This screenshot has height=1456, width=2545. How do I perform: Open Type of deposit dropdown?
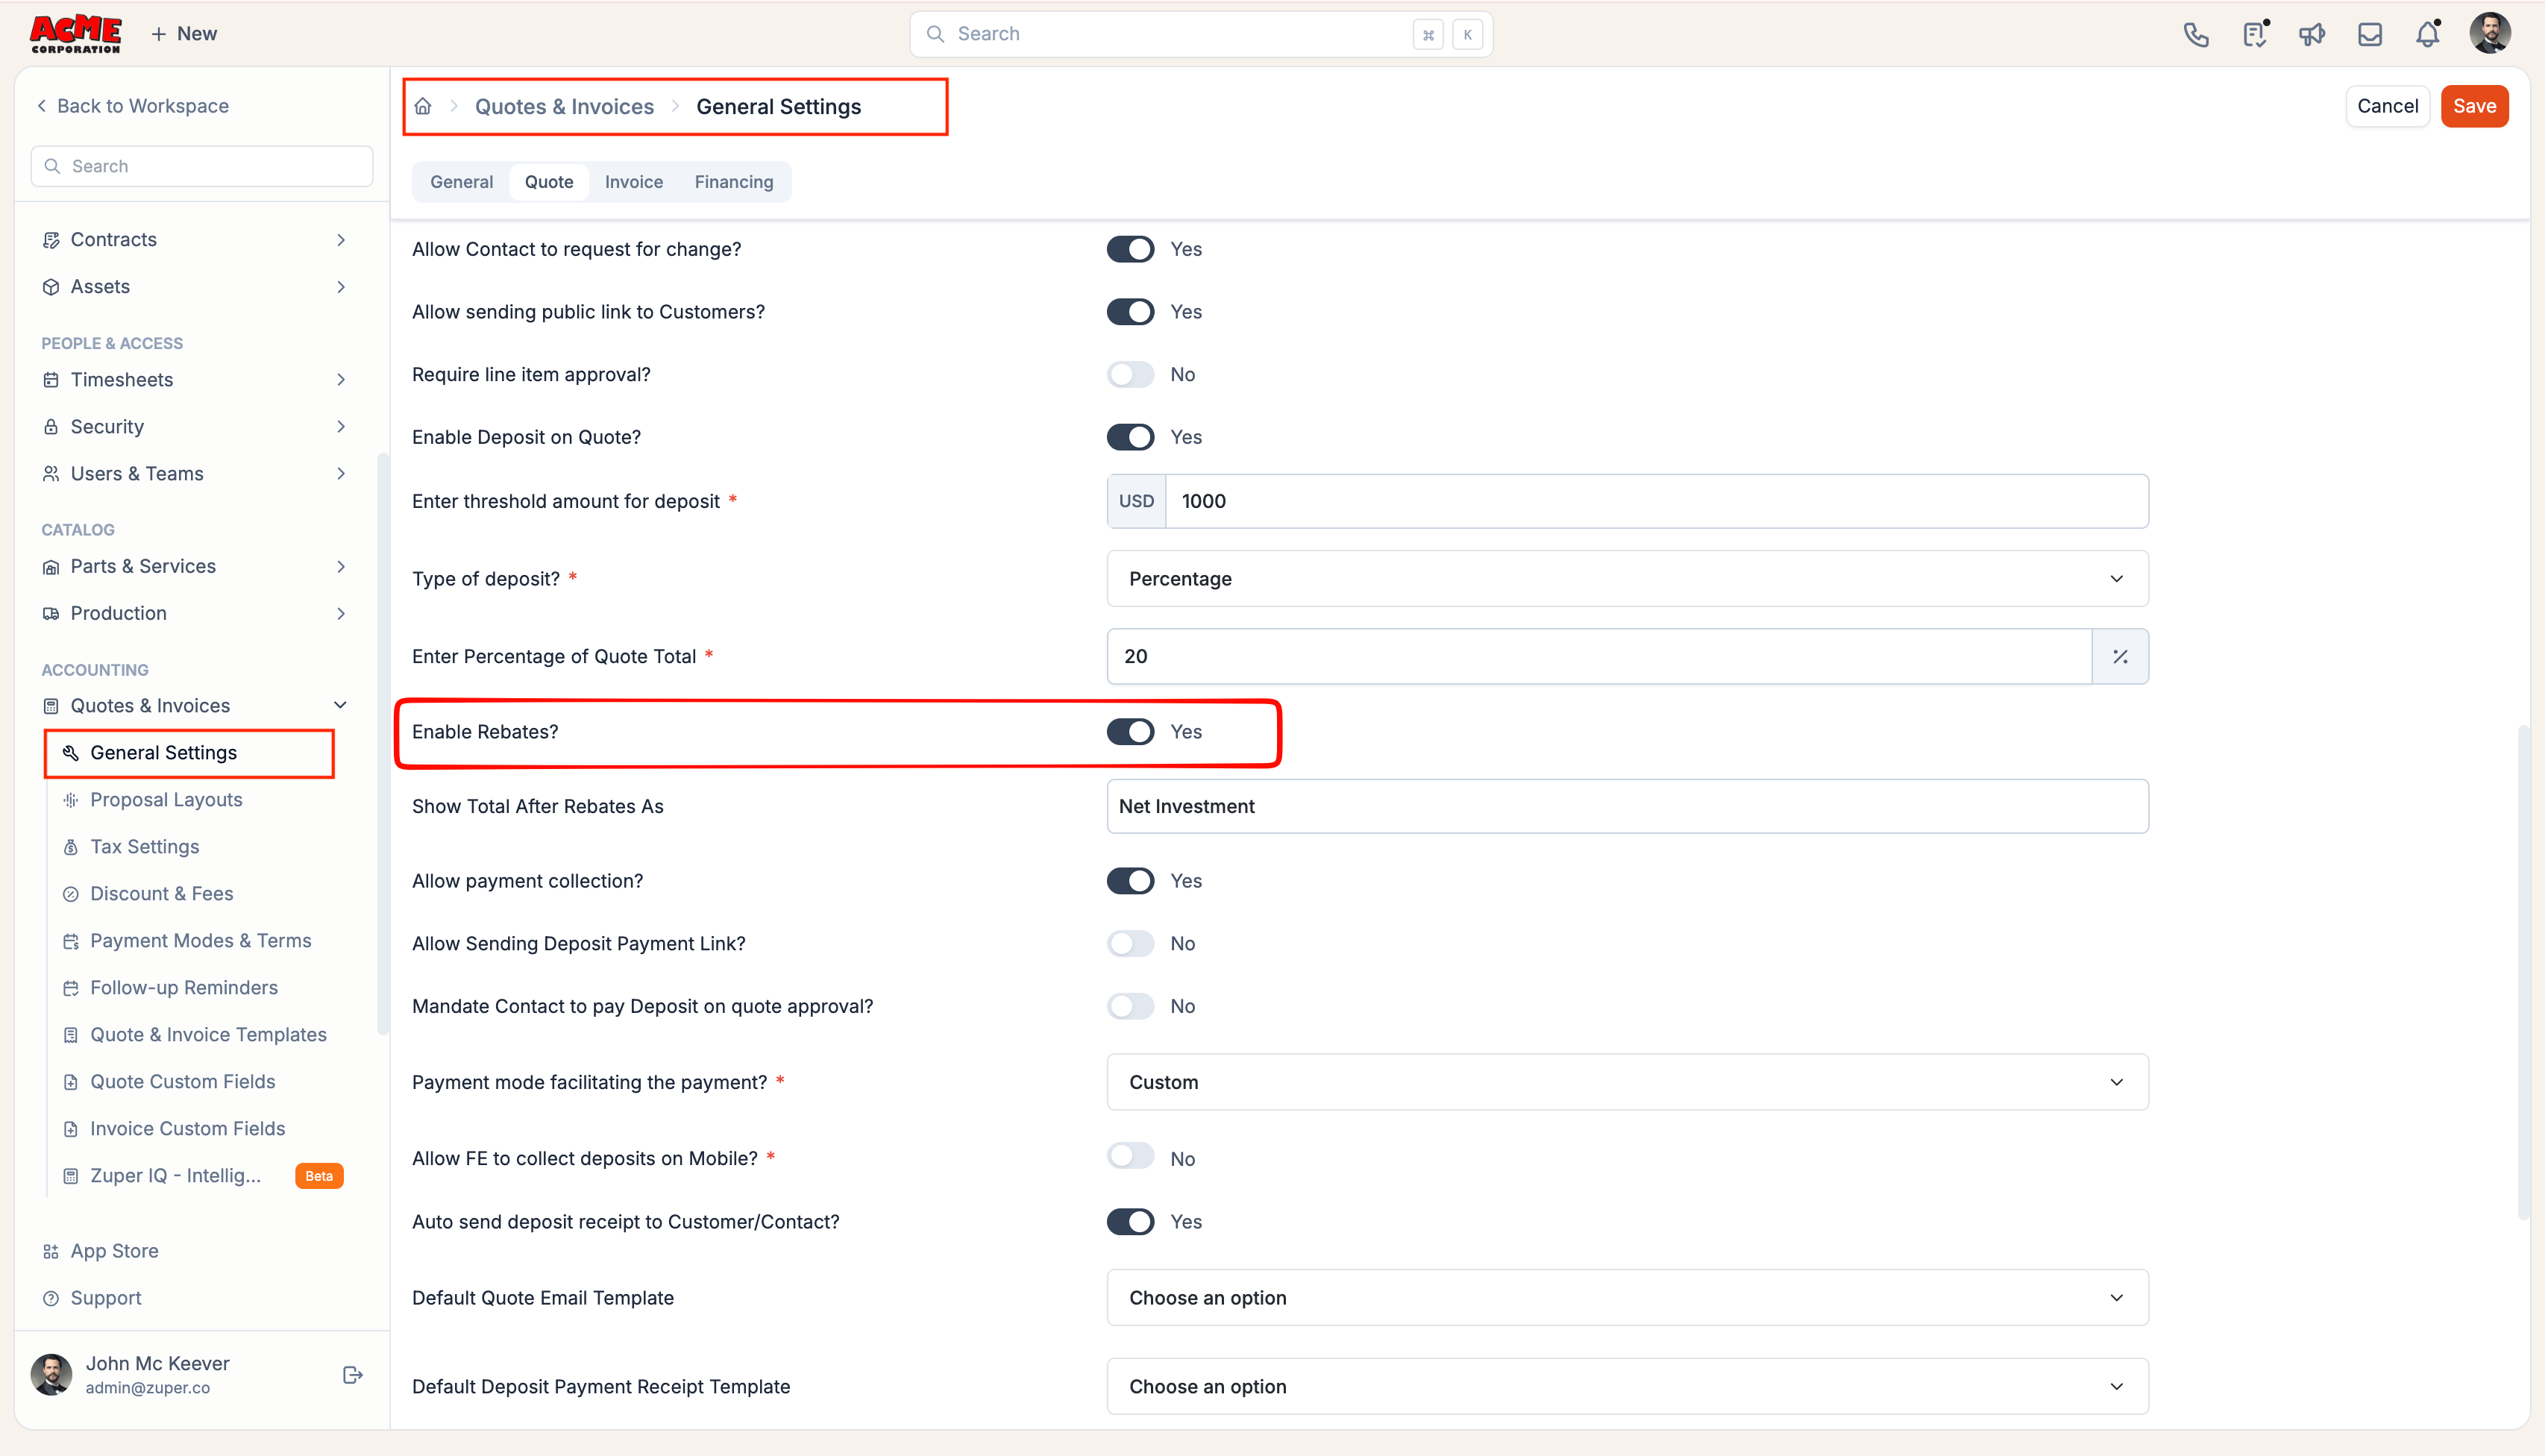[x=1627, y=578]
